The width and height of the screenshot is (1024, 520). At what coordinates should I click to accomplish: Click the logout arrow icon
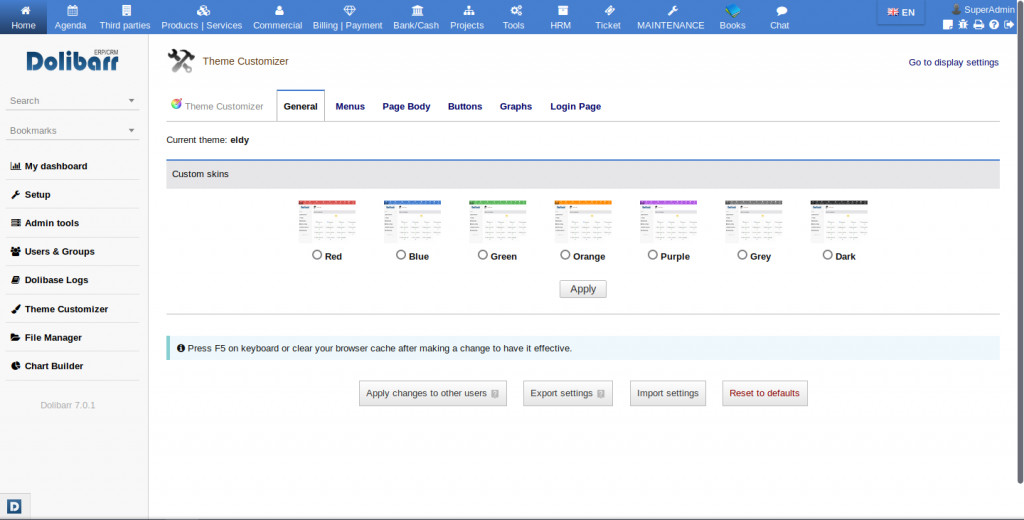point(1009,25)
